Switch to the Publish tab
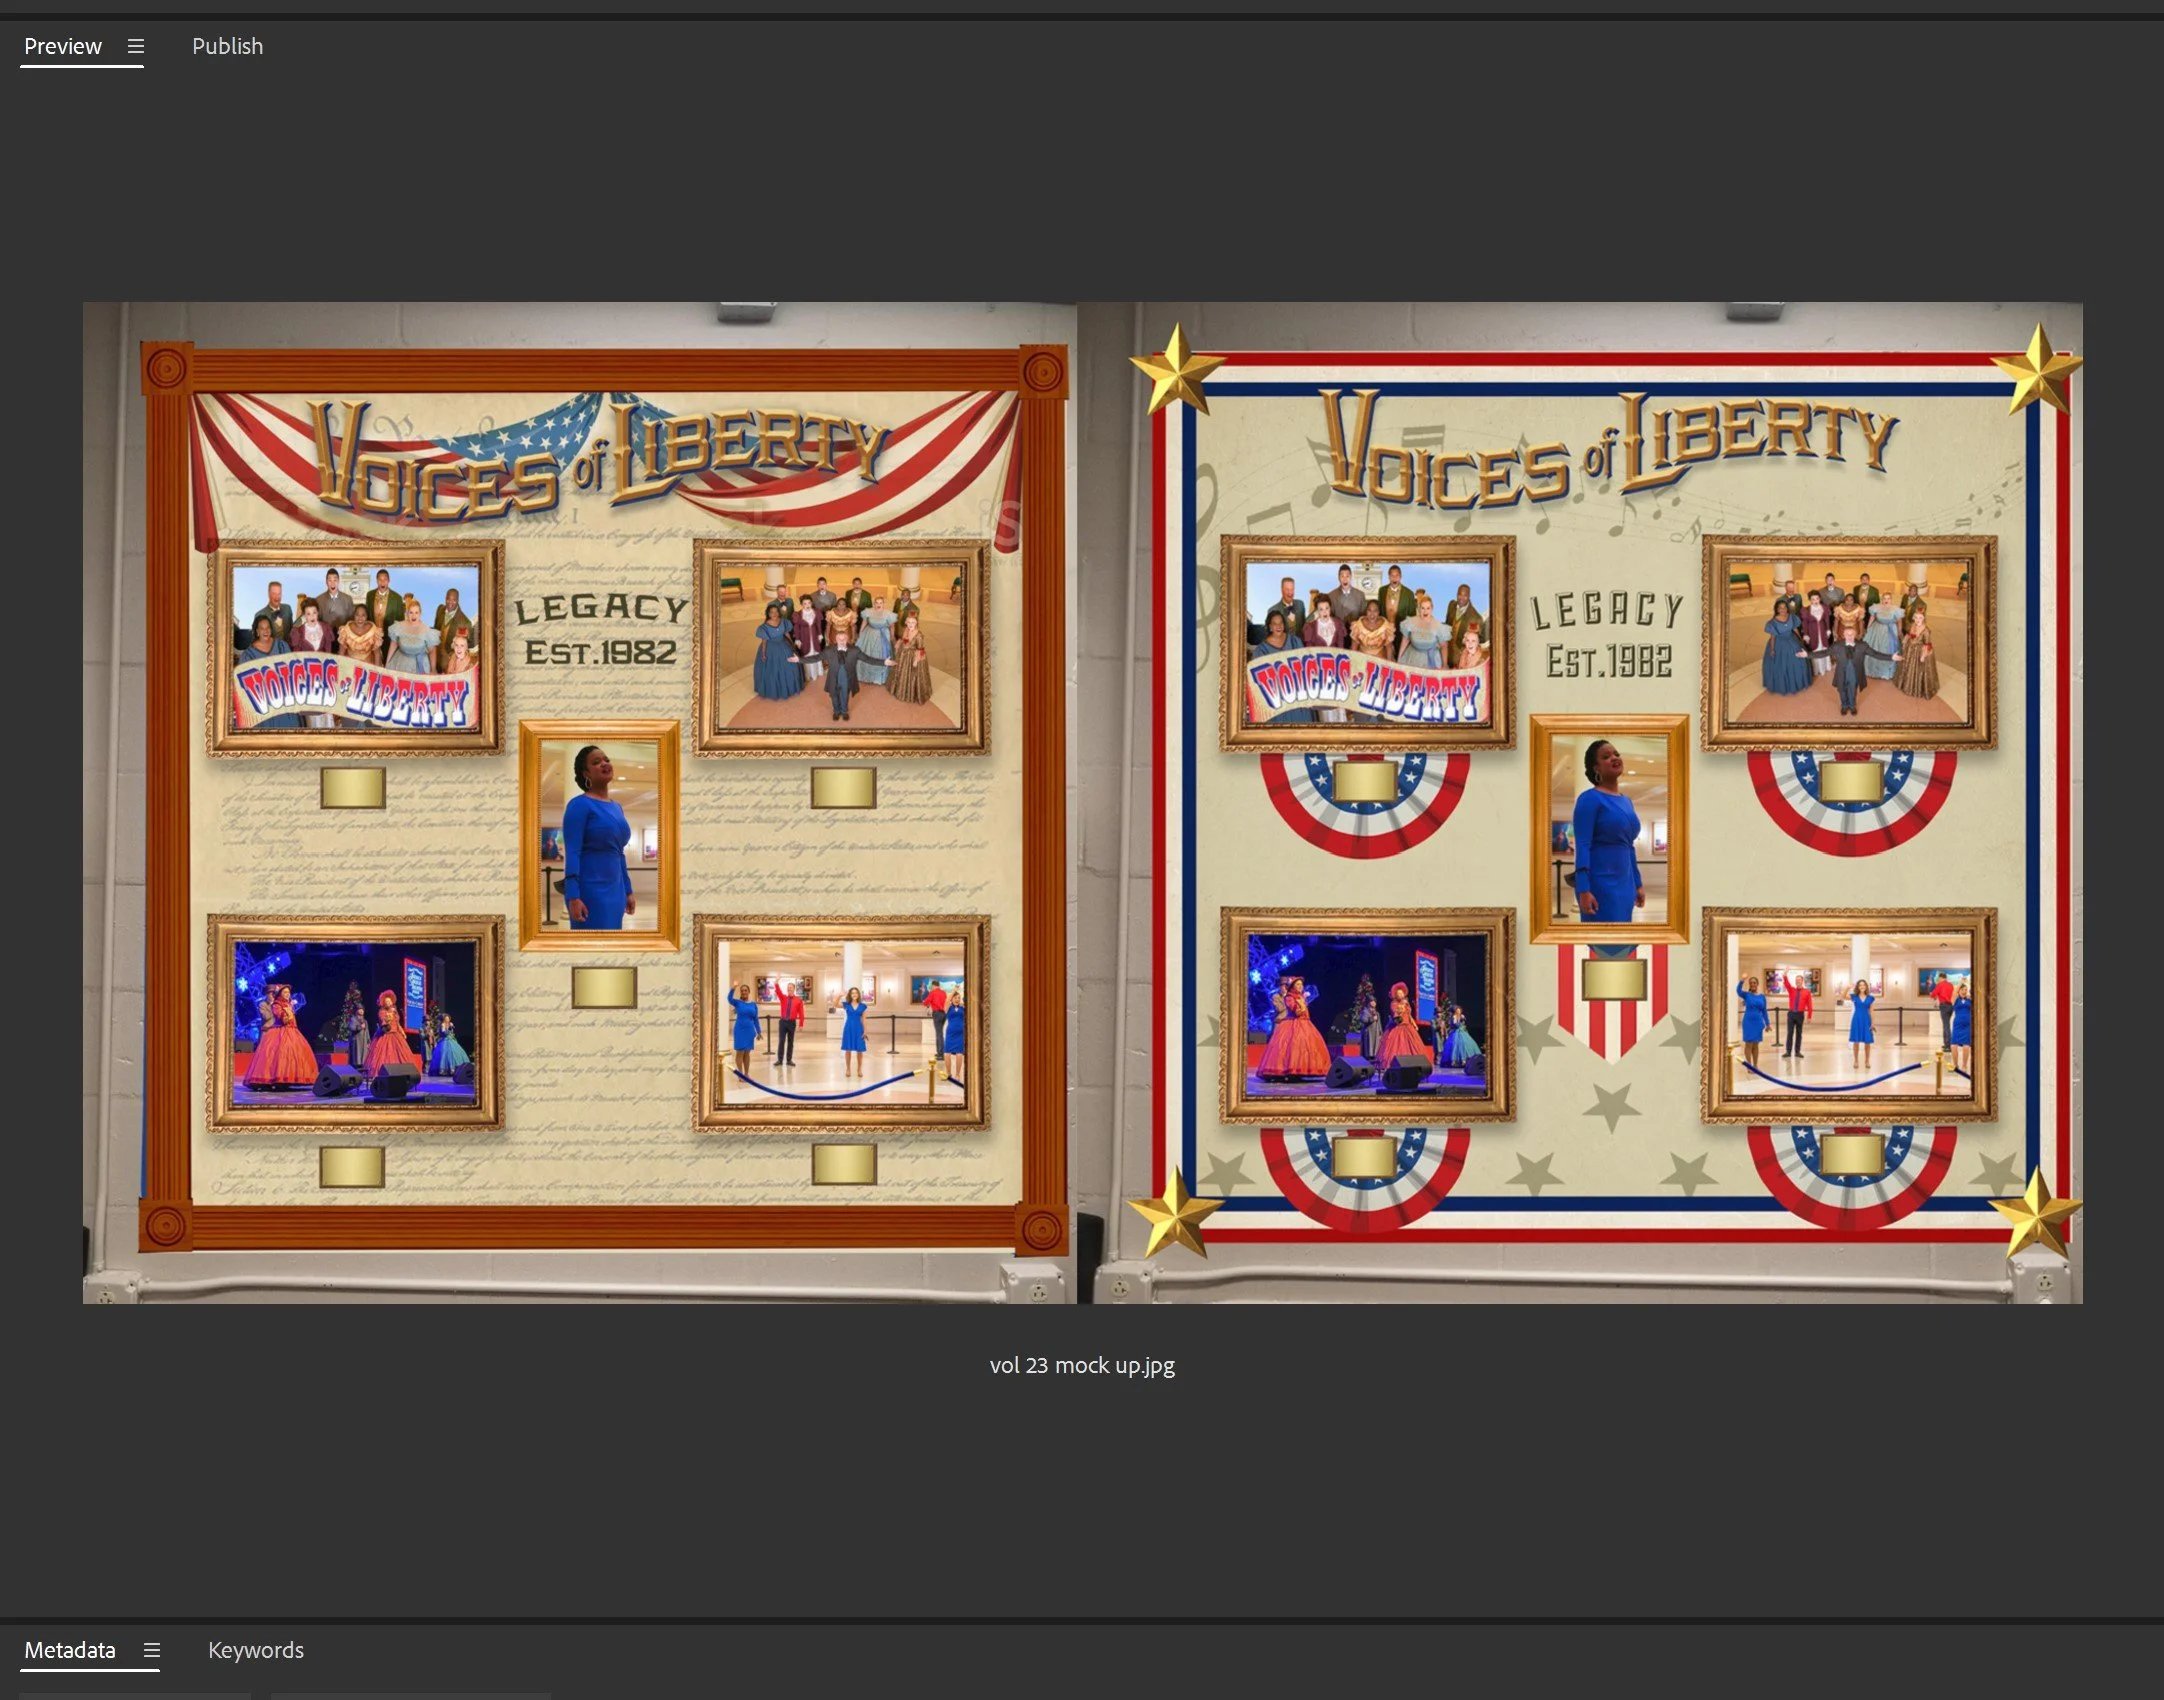2164x1700 pixels. tap(227, 46)
